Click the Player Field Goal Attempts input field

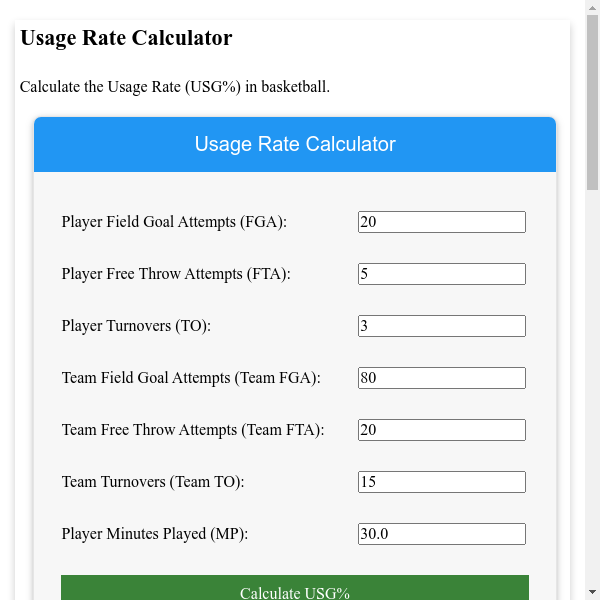pos(441,222)
